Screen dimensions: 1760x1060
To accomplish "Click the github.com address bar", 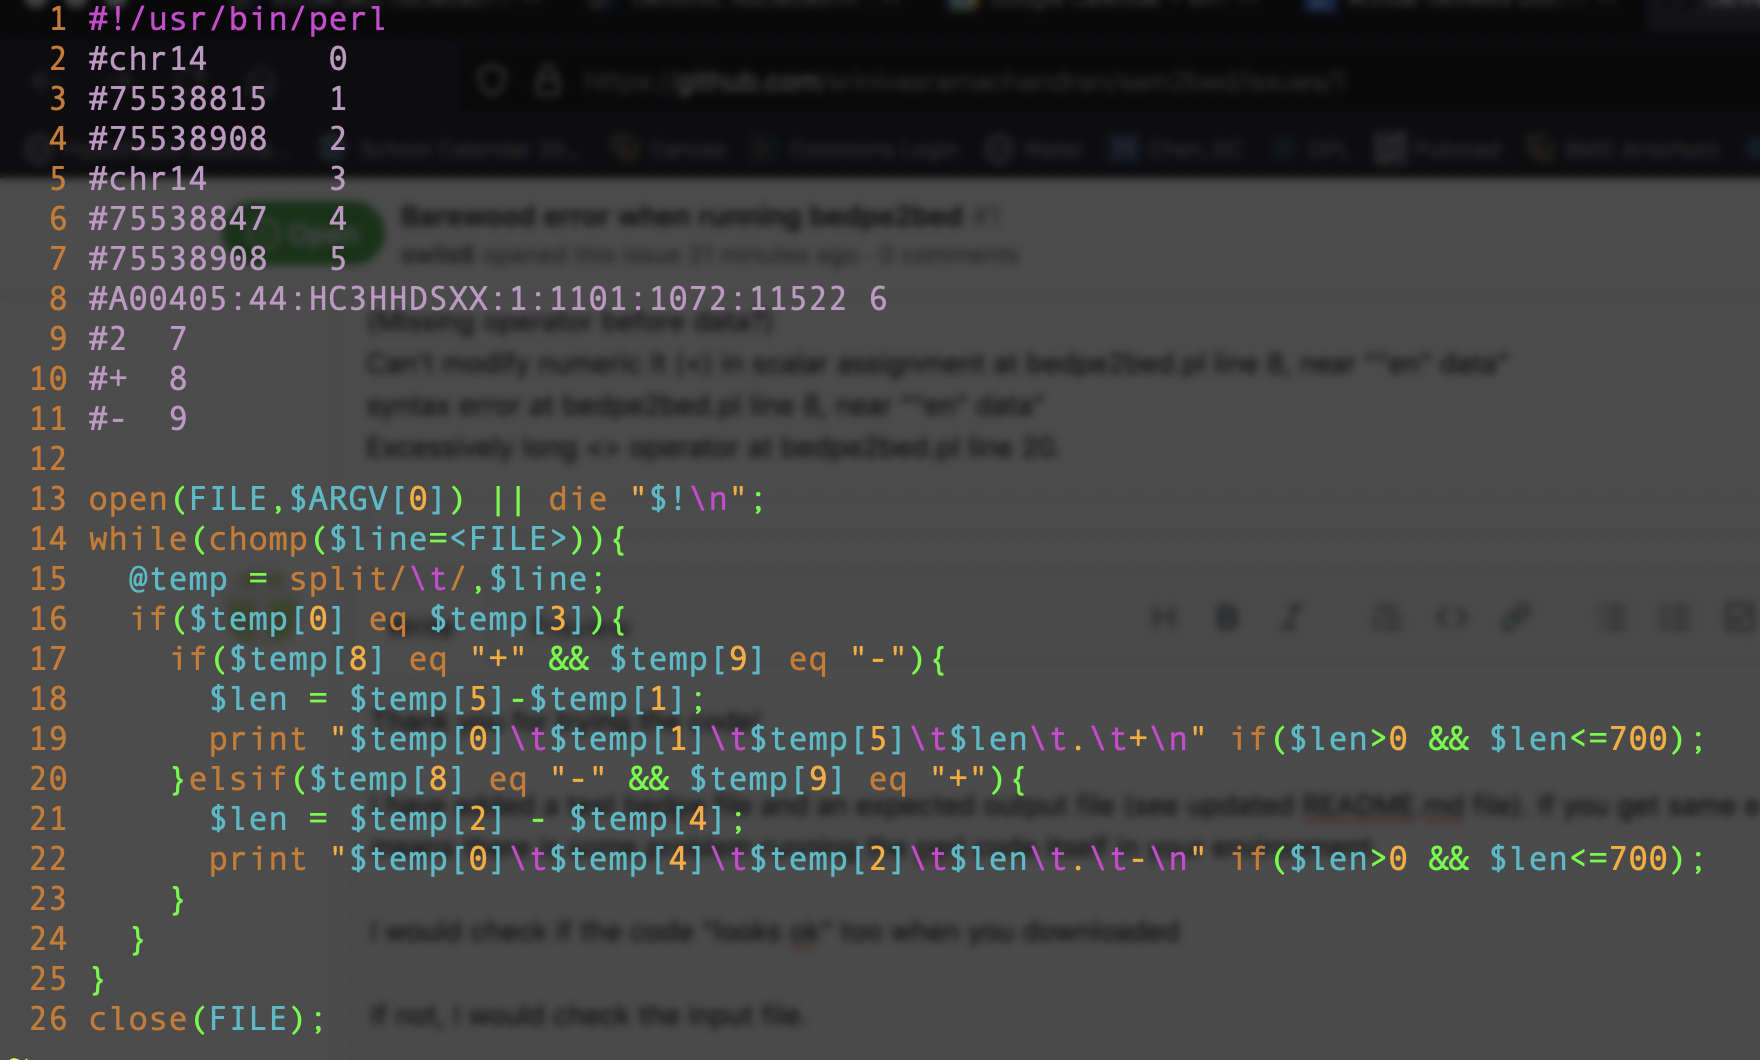I will (965, 81).
